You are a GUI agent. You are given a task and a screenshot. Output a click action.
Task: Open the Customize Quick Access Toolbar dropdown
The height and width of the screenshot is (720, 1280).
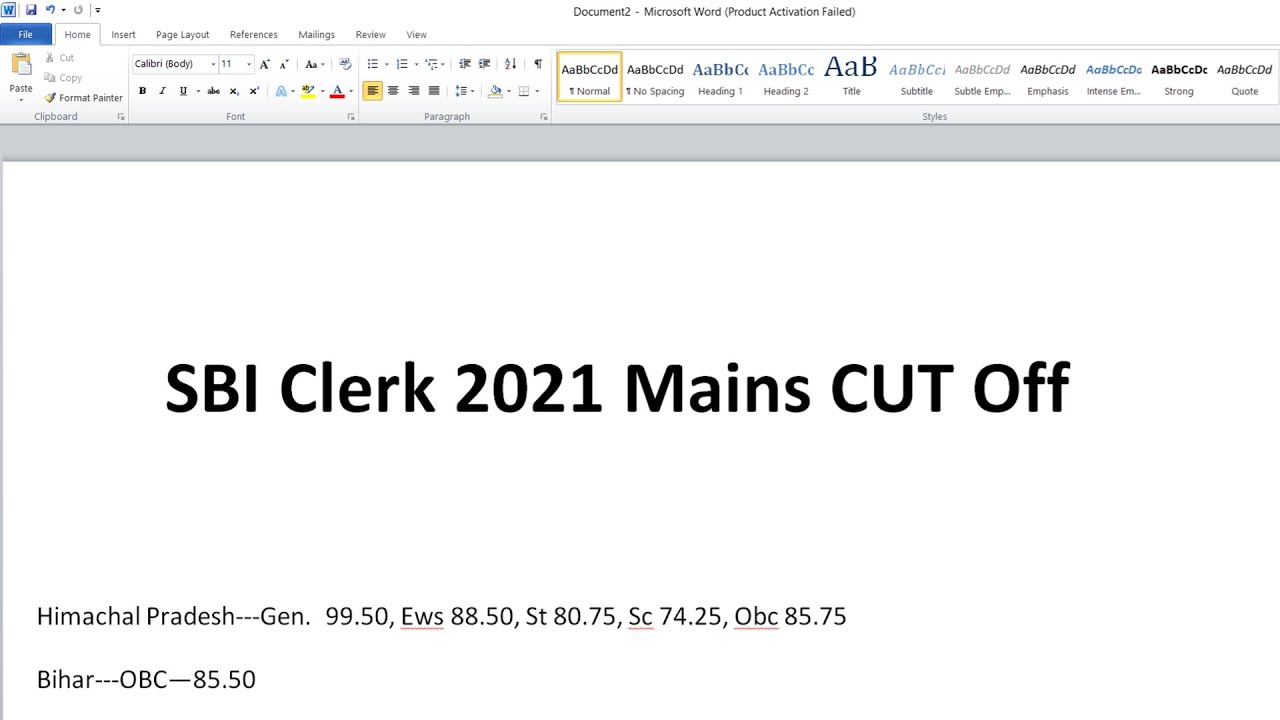[x=98, y=10]
